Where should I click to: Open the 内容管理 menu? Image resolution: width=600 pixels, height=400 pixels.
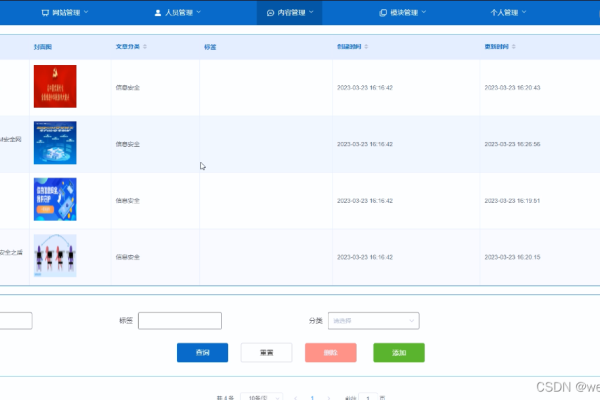[x=289, y=13]
